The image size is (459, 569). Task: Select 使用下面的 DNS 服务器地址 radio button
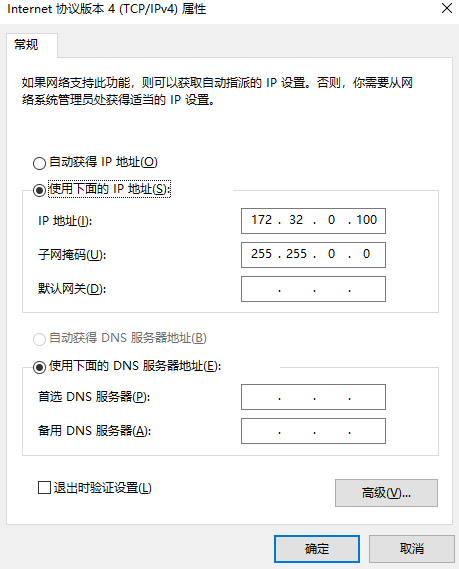(39, 367)
